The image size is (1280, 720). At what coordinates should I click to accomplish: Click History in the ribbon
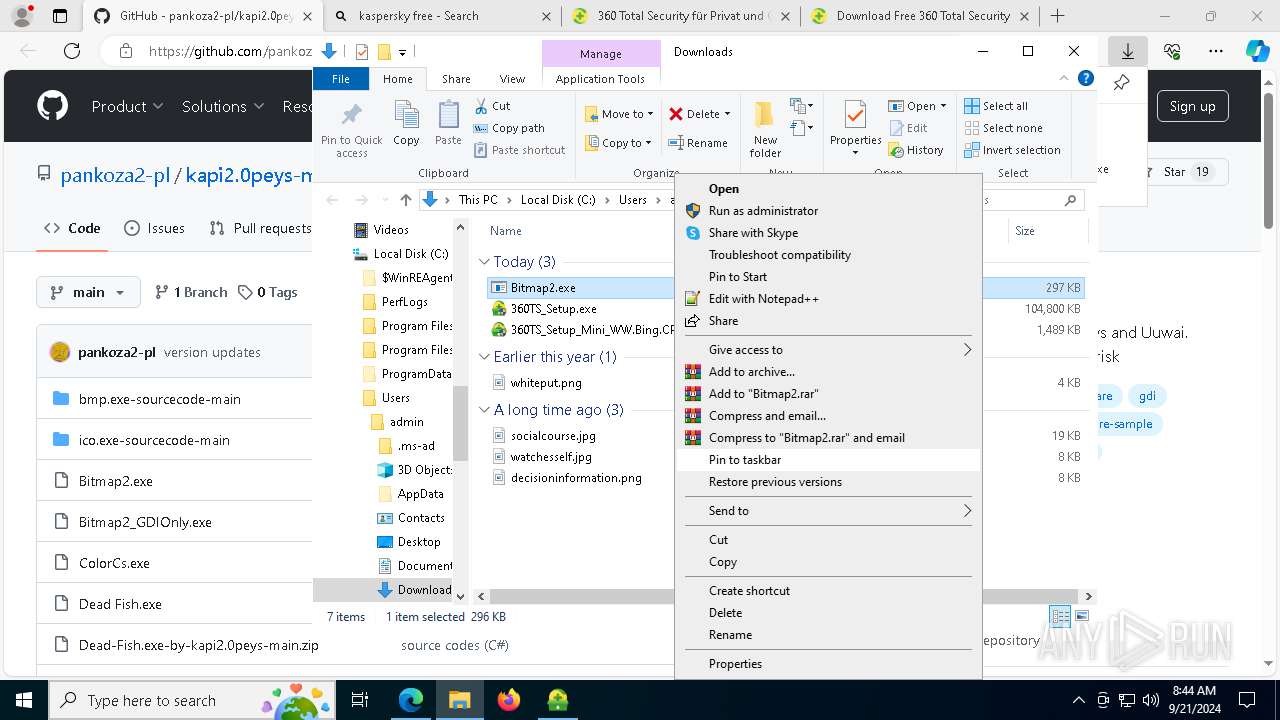coord(916,150)
